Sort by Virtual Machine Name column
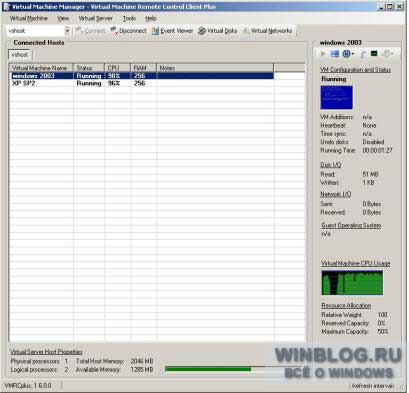 tap(41, 68)
